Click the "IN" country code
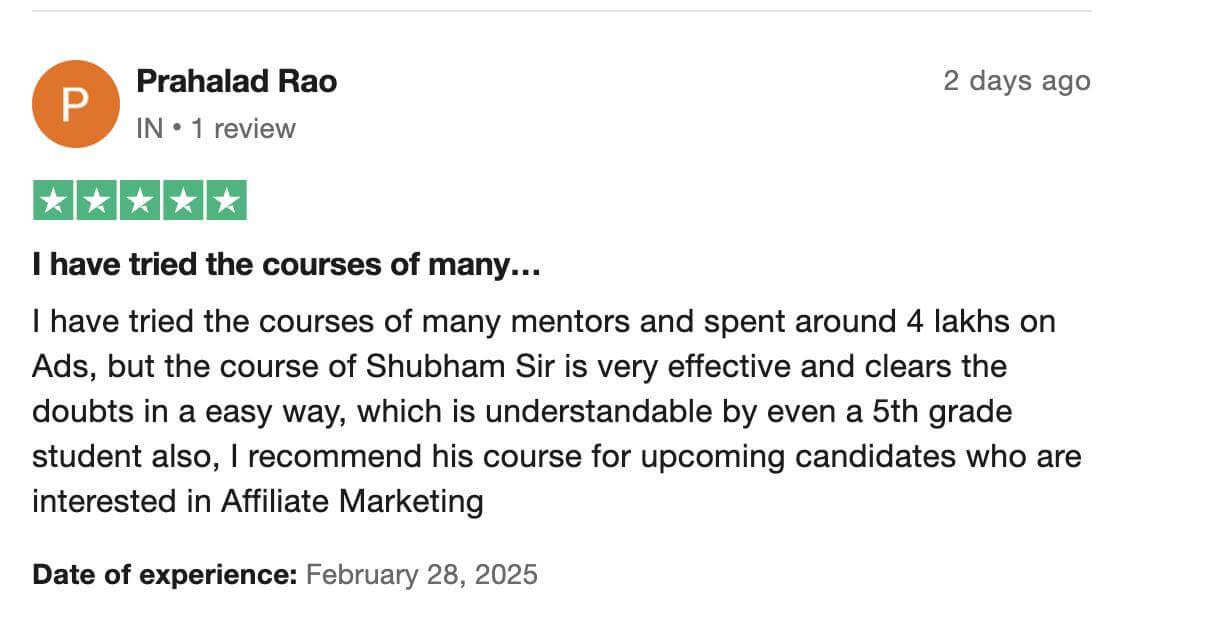The image size is (1212, 630). [x=149, y=129]
